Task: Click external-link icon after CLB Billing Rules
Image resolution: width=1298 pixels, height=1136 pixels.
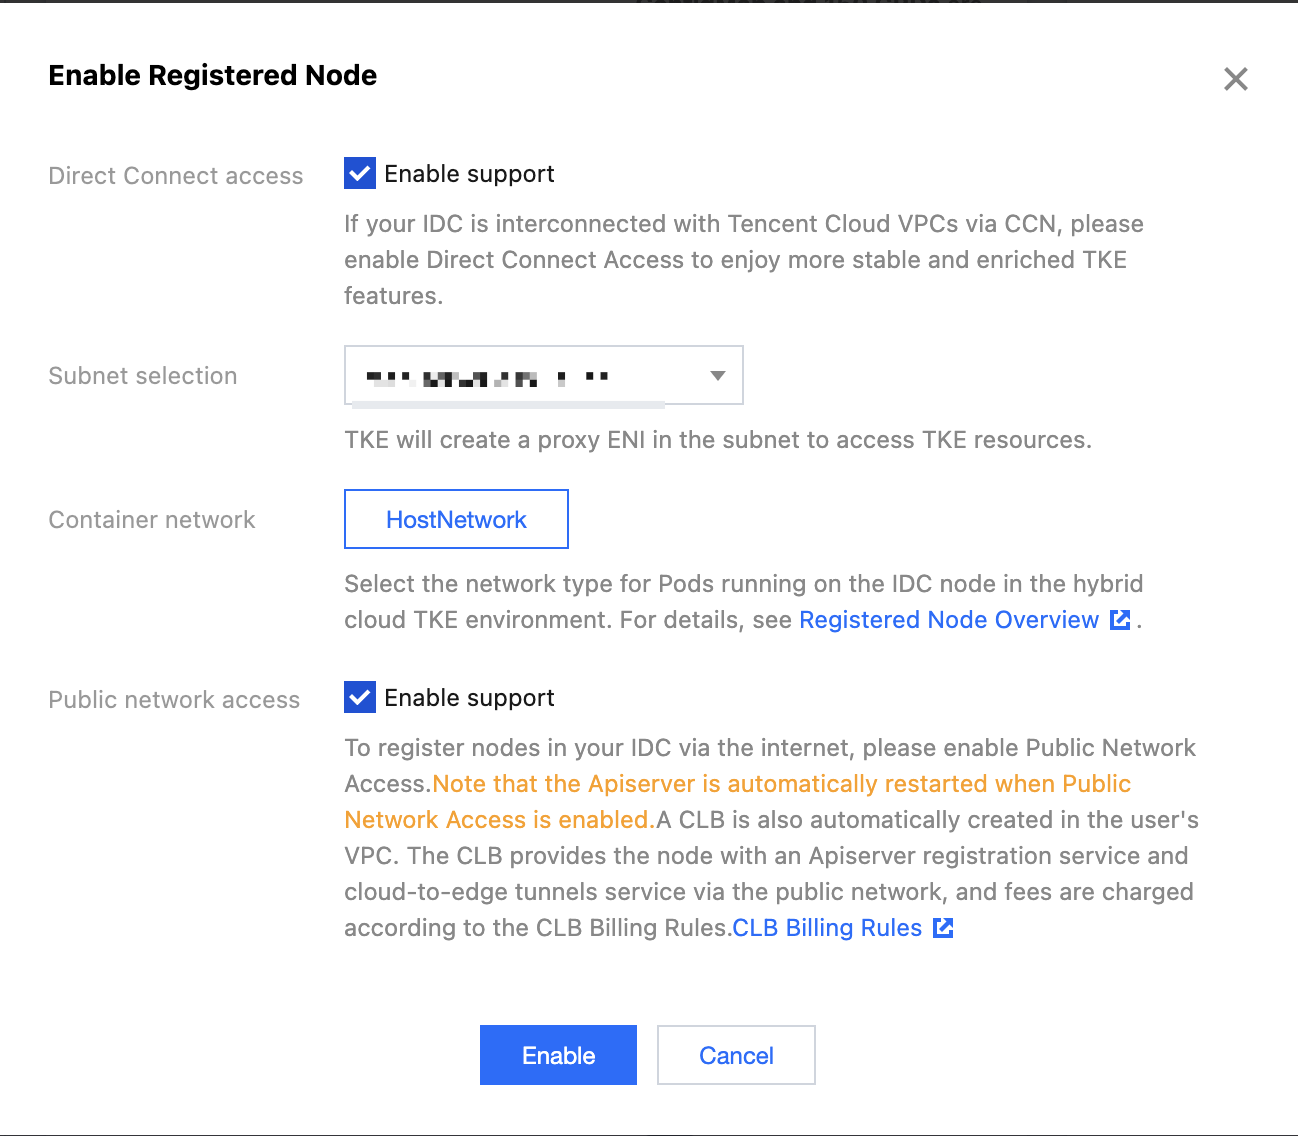Action: [943, 928]
